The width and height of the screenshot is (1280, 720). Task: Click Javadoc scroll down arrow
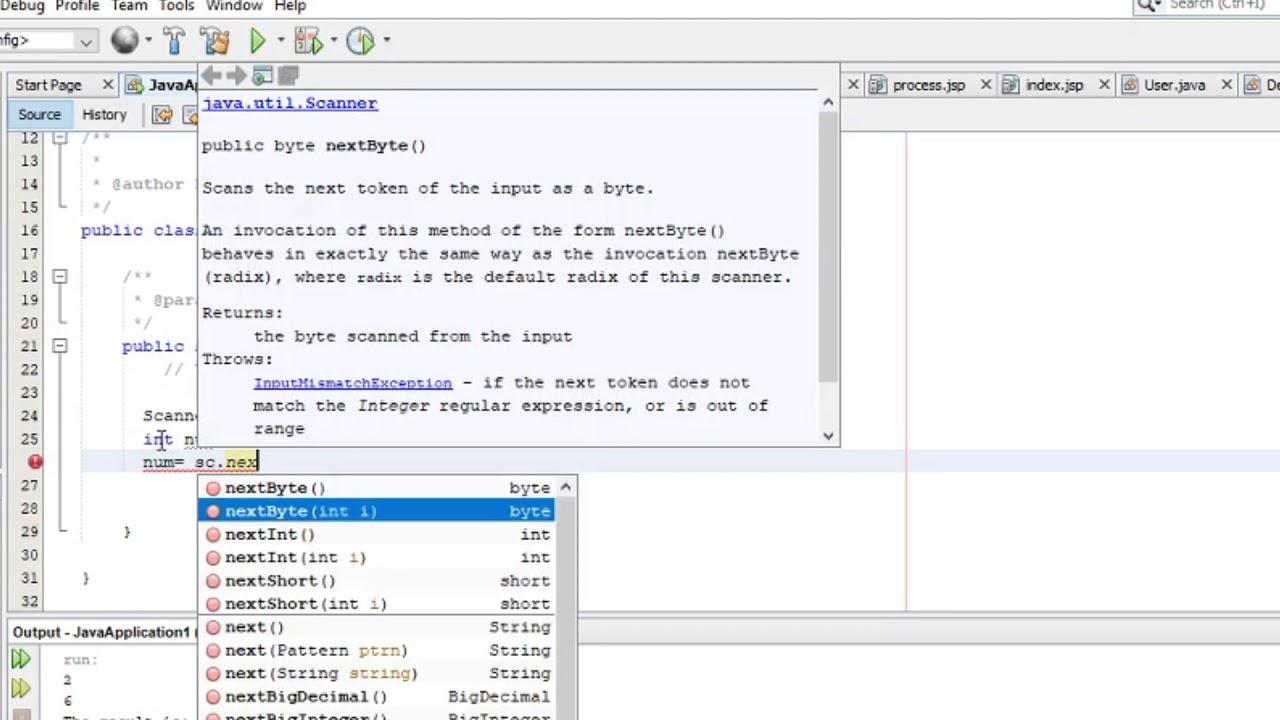828,435
